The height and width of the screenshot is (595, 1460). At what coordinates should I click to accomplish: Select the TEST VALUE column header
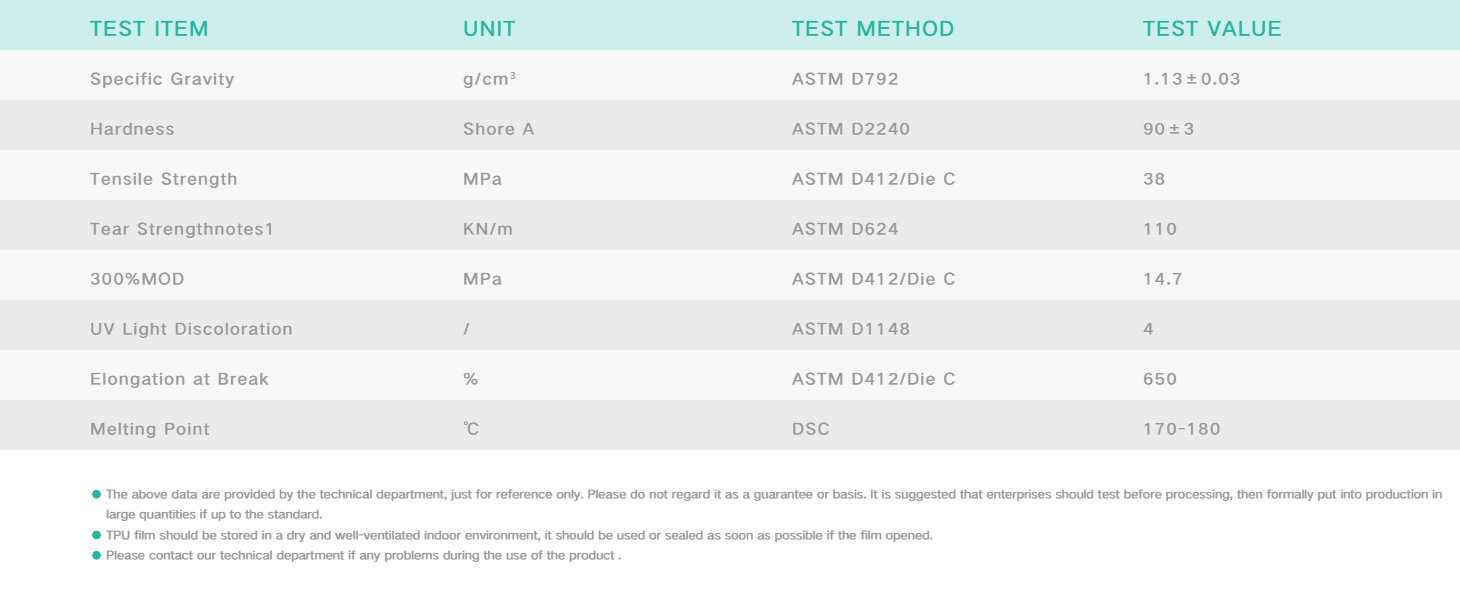tap(1211, 29)
